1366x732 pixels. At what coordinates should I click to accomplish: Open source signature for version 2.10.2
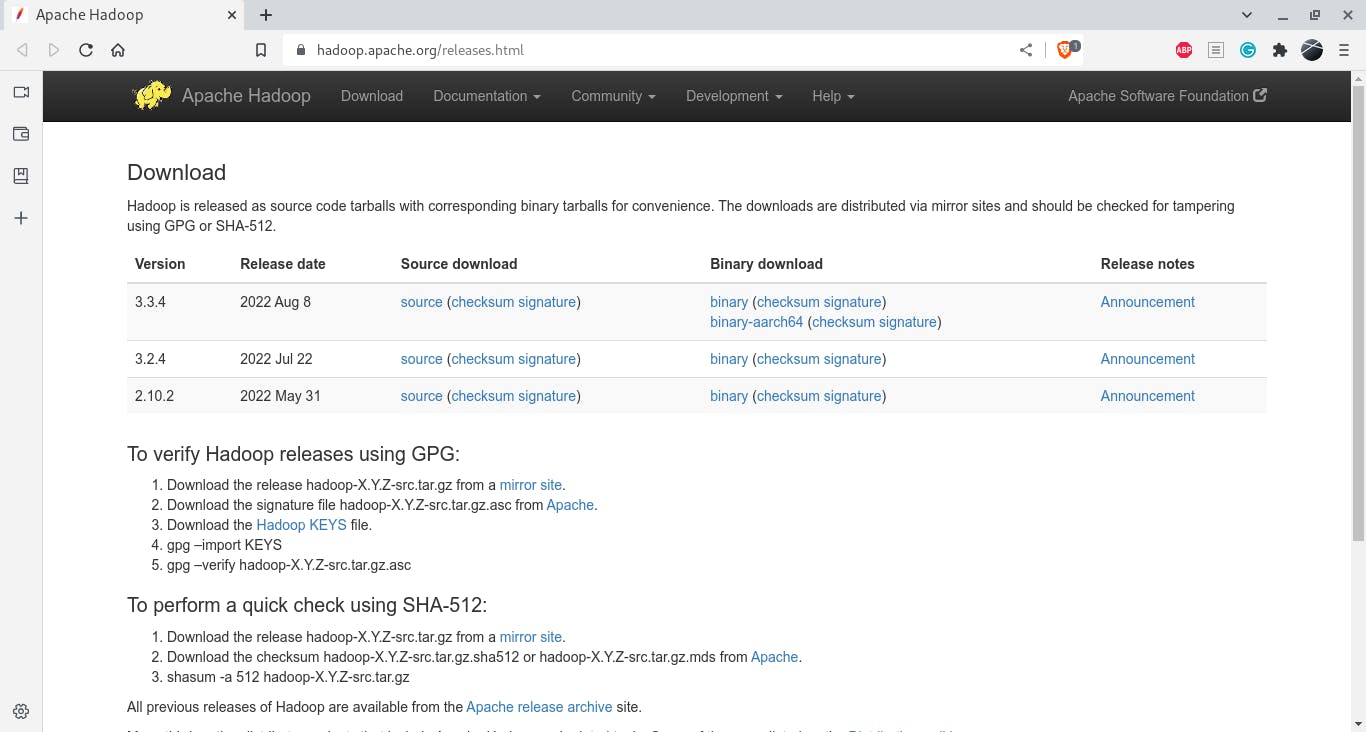coord(547,396)
